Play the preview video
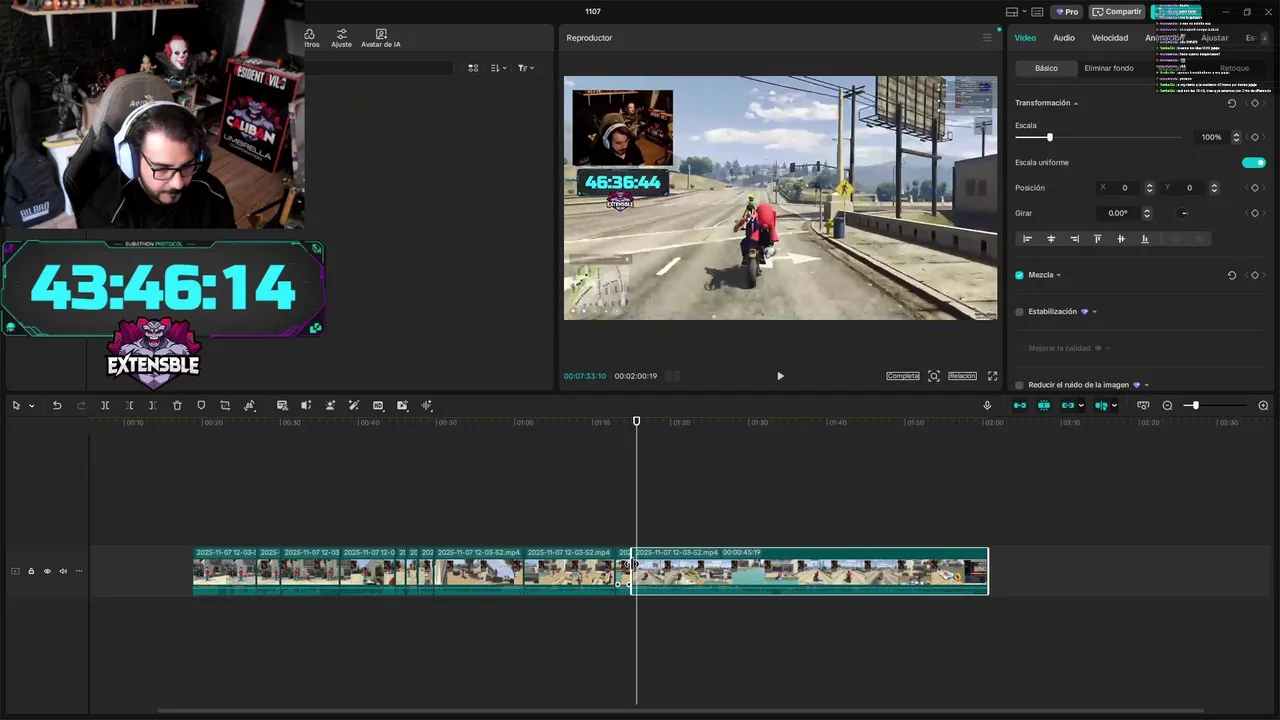This screenshot has height=720, width=1280. coord(780,376)
